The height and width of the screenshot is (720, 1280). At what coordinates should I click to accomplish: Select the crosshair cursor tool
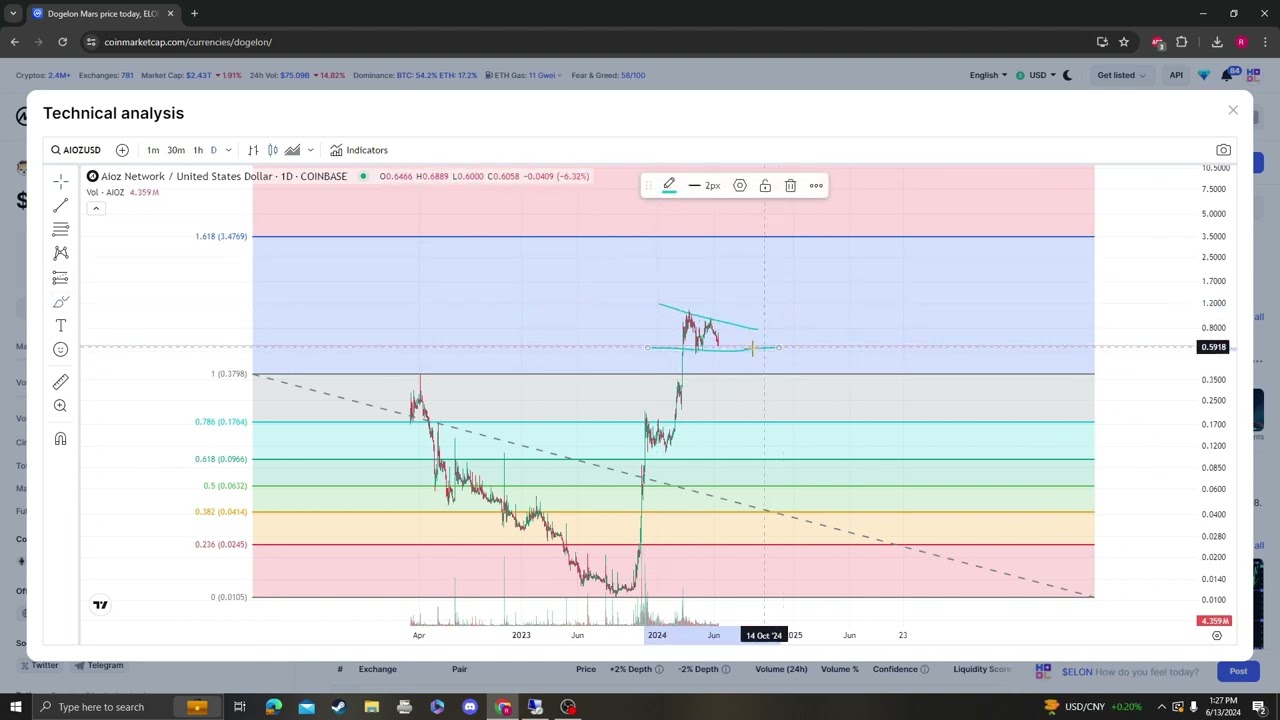[x=60, y=181]
